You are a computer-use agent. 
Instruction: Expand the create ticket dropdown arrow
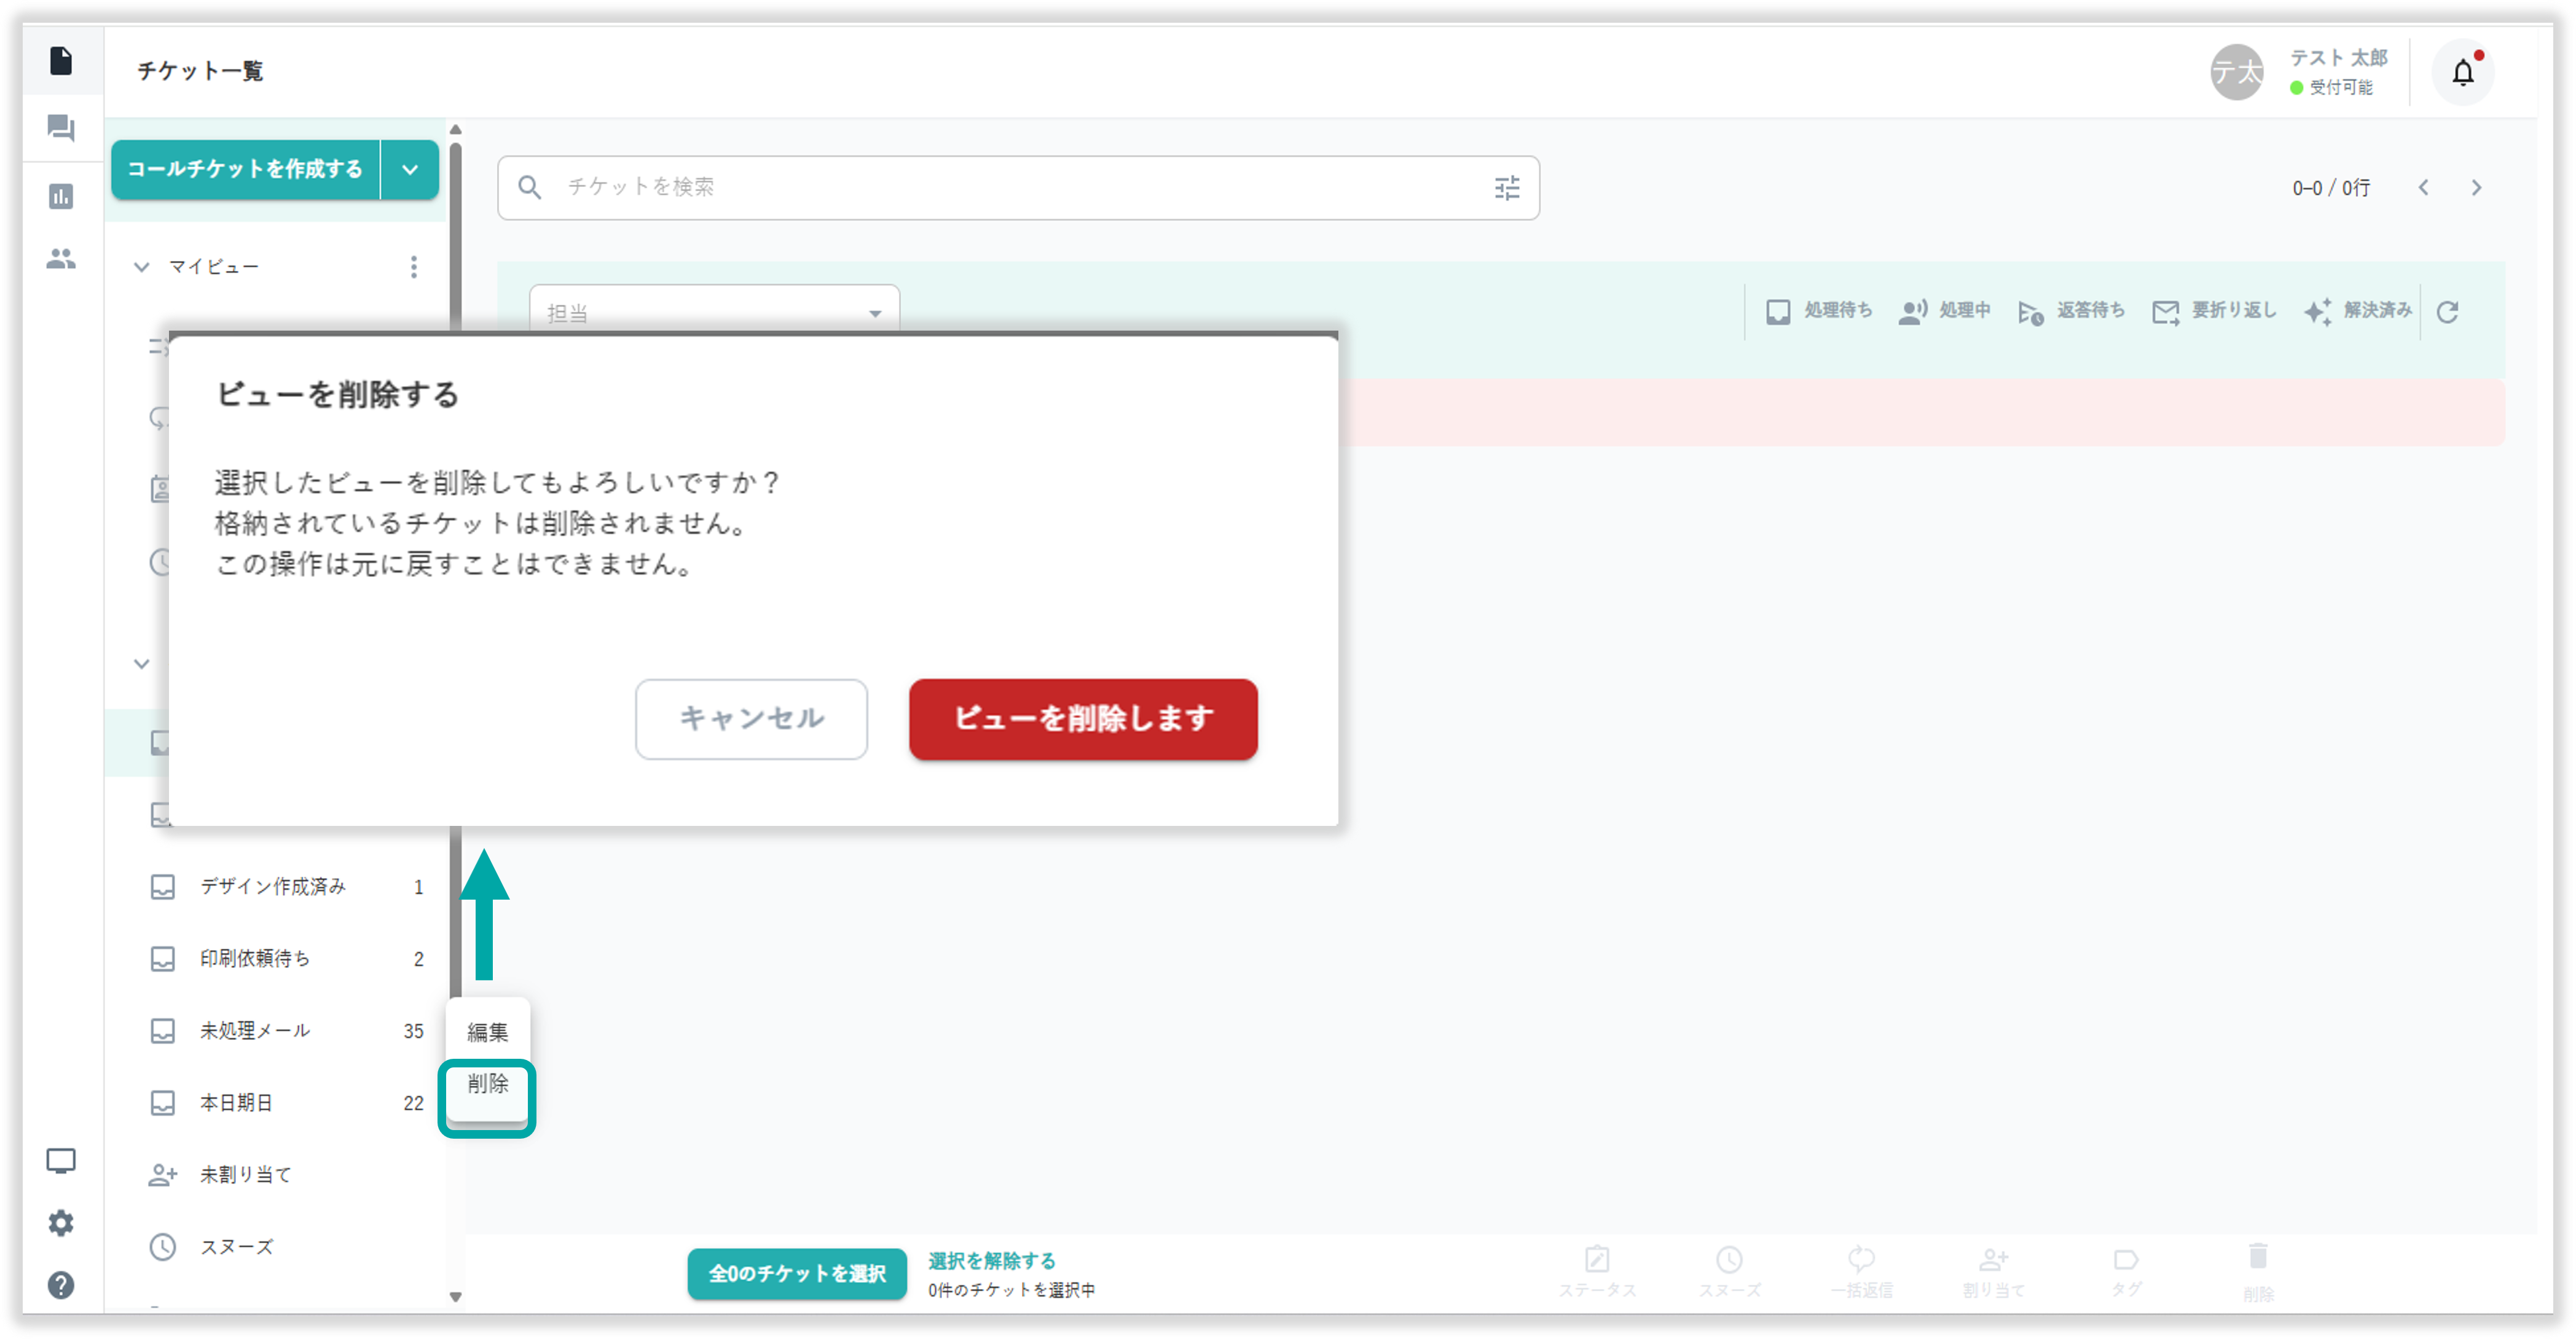coord(410,170)
